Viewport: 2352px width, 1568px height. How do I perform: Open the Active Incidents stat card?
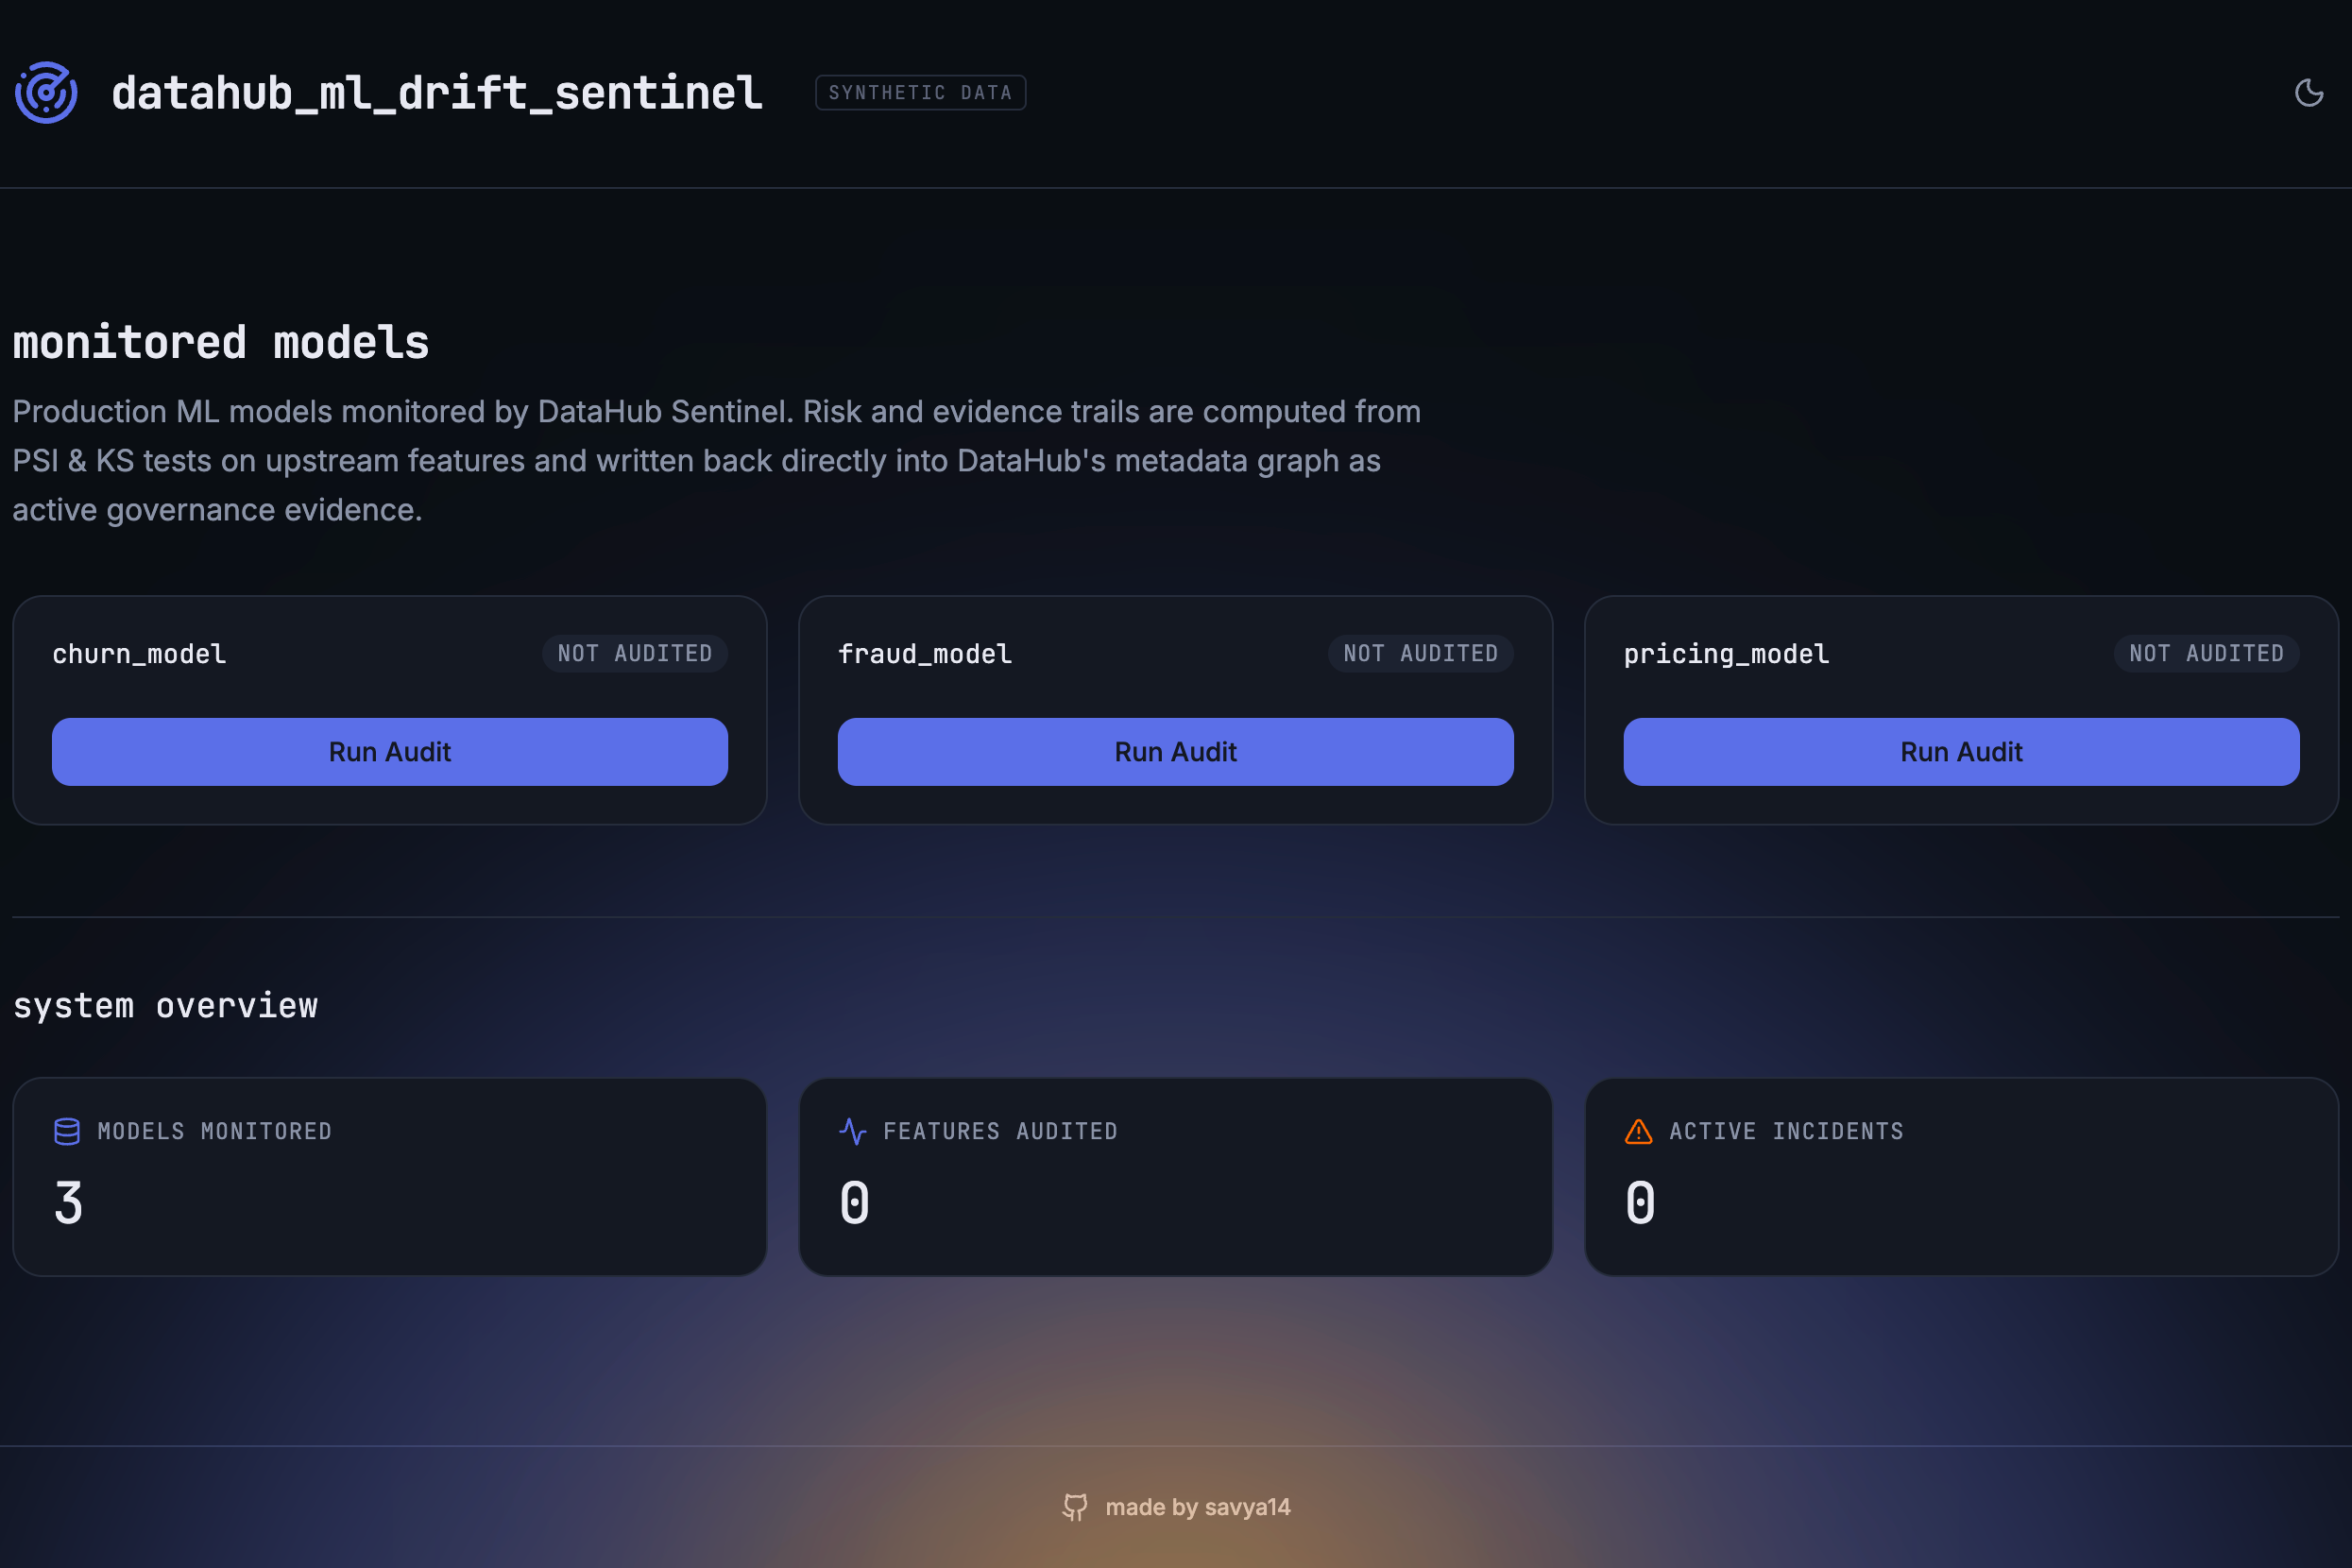1961,1177
